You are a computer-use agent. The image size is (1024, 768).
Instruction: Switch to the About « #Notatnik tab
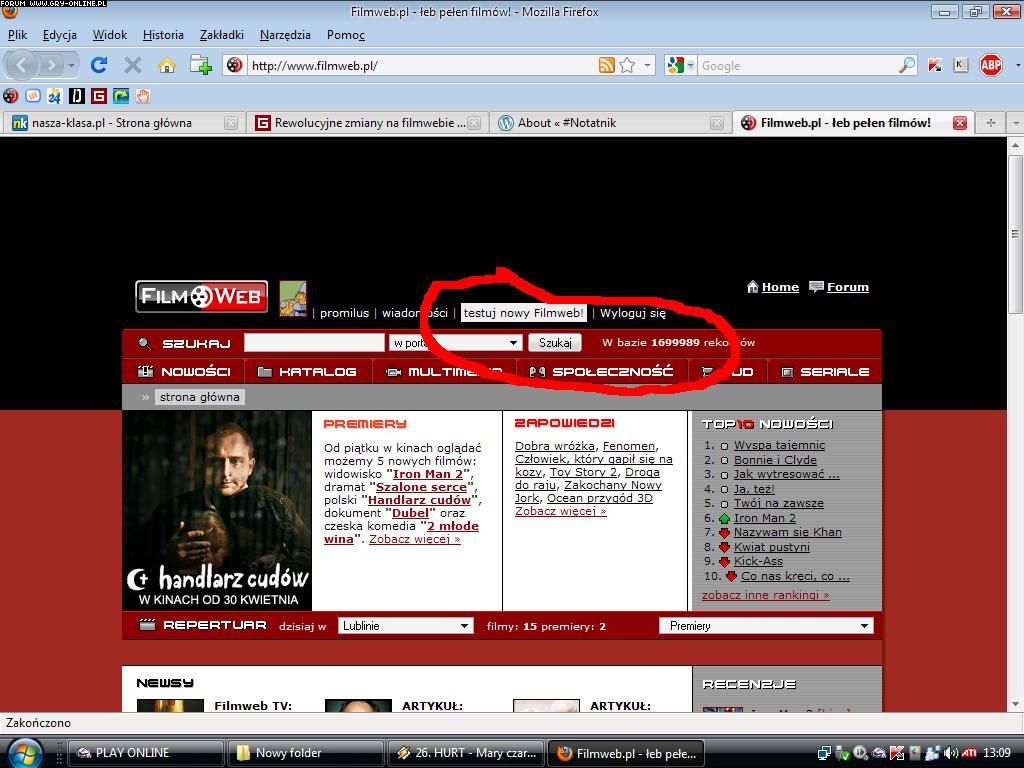click(611, 123)
